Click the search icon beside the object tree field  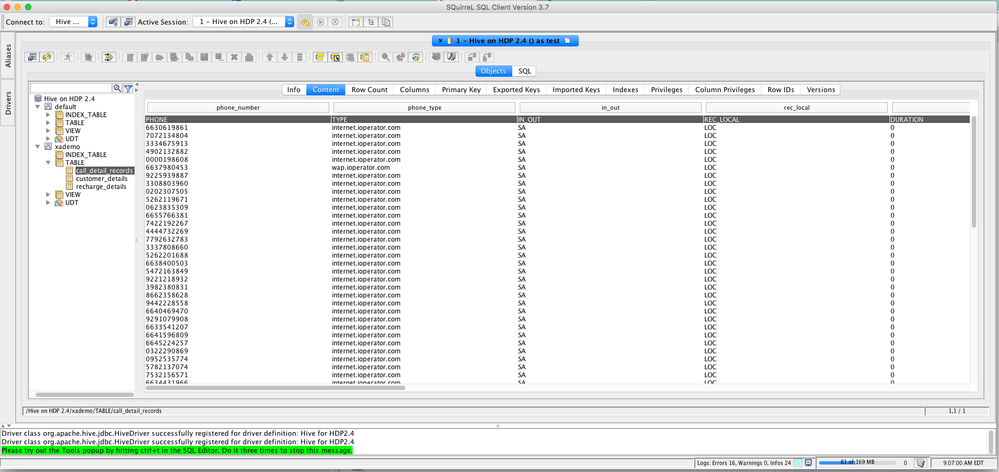pyautogui.click(x=117, y=89)
